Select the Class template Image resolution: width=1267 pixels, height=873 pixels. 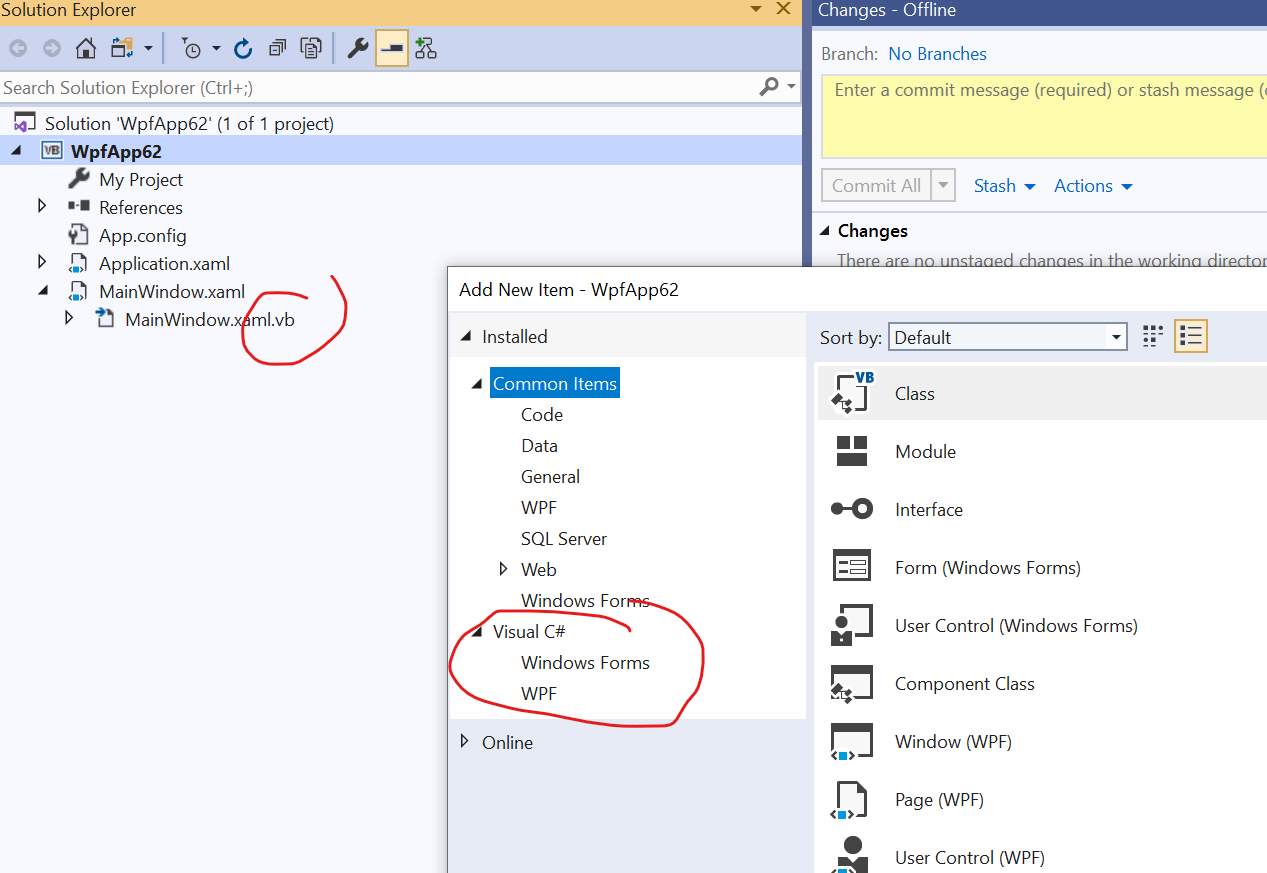1041,393
